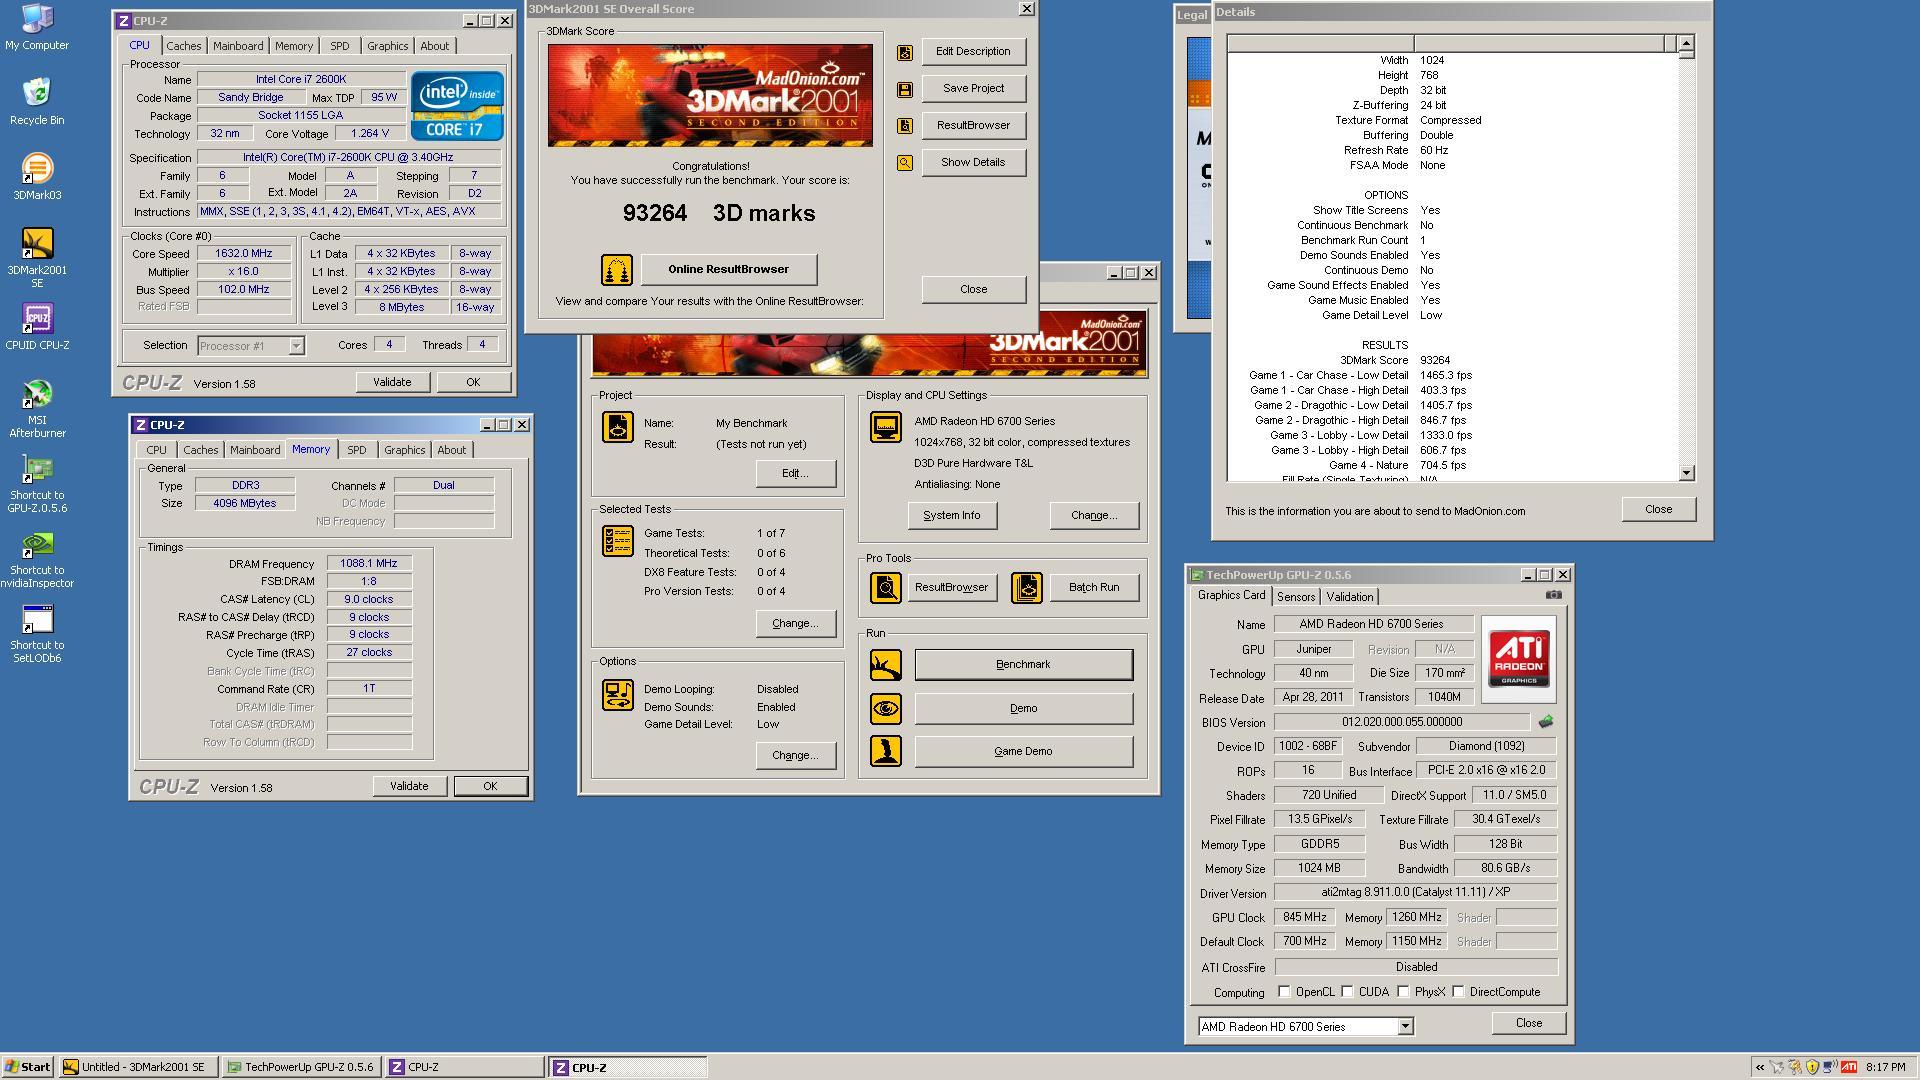Launch the 3DMark2001 SE desktop shortcut
The width and height of the screenshot is (1920, 1080).
[37, 257]
